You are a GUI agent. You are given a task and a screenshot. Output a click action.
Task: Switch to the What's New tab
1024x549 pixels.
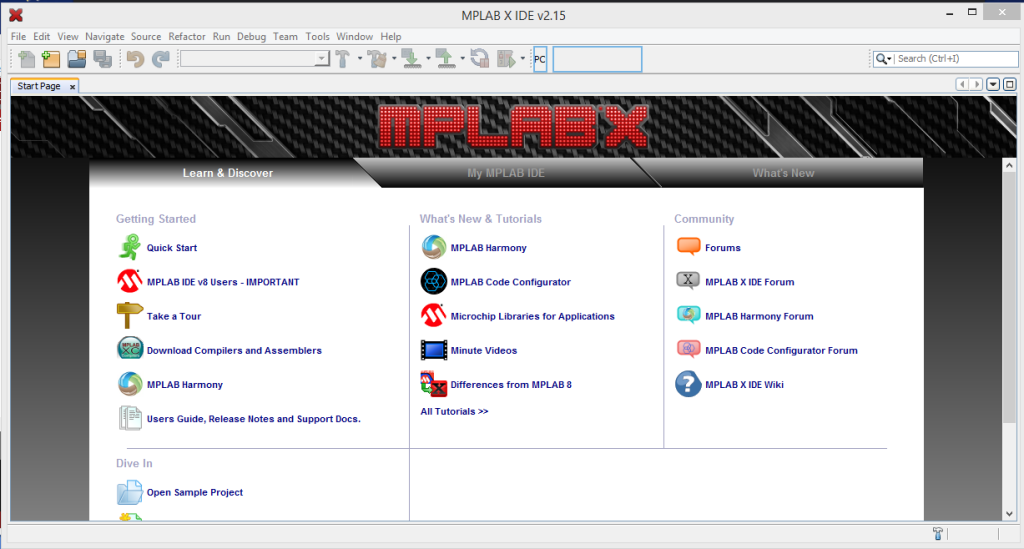click(783, 173)
